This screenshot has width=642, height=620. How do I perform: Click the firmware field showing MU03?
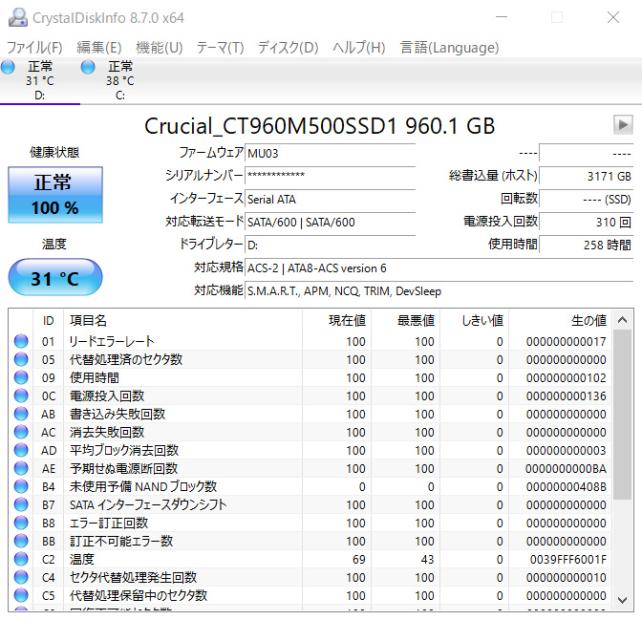330,154
